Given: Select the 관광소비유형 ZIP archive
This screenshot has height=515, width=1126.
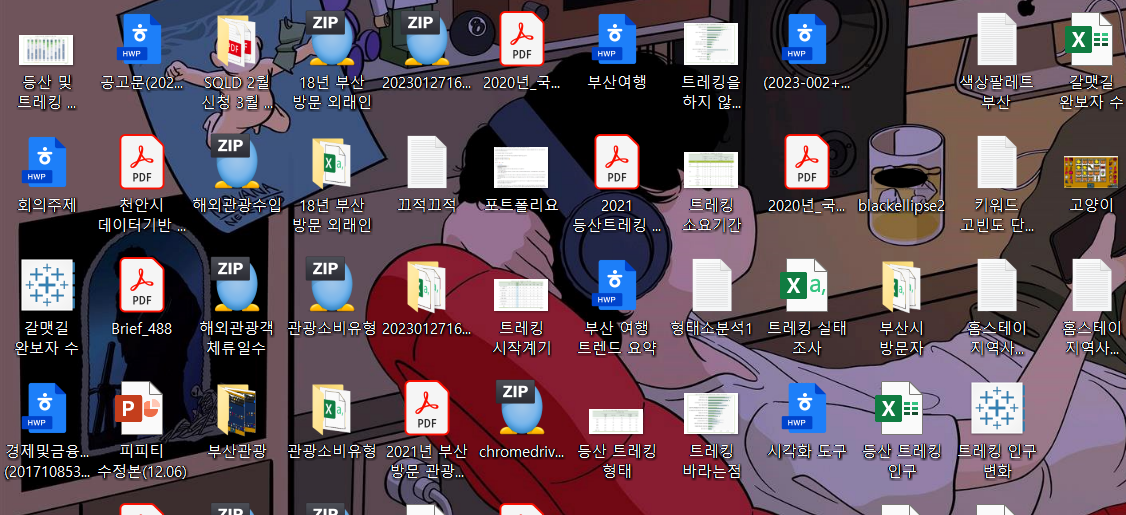Looking at the screenshot, I should click(x=332, y=285).
